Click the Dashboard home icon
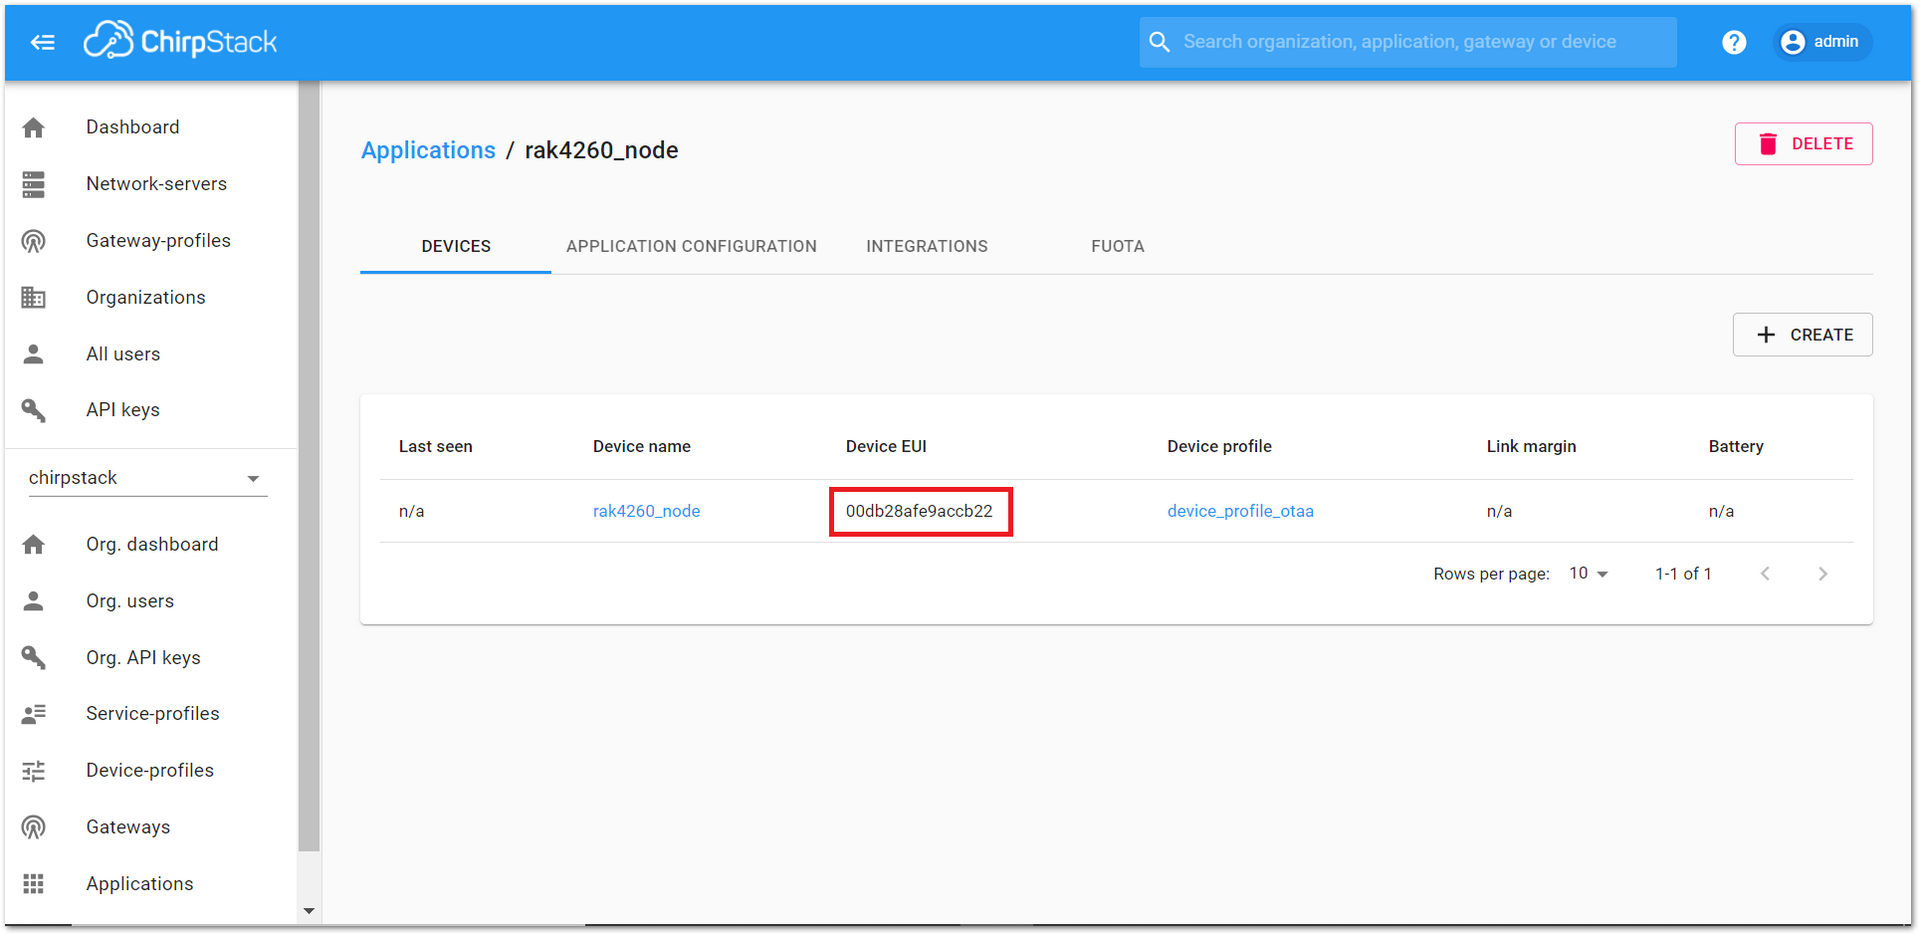This screenshot has height=935, width=1920. tap(34, 128)
